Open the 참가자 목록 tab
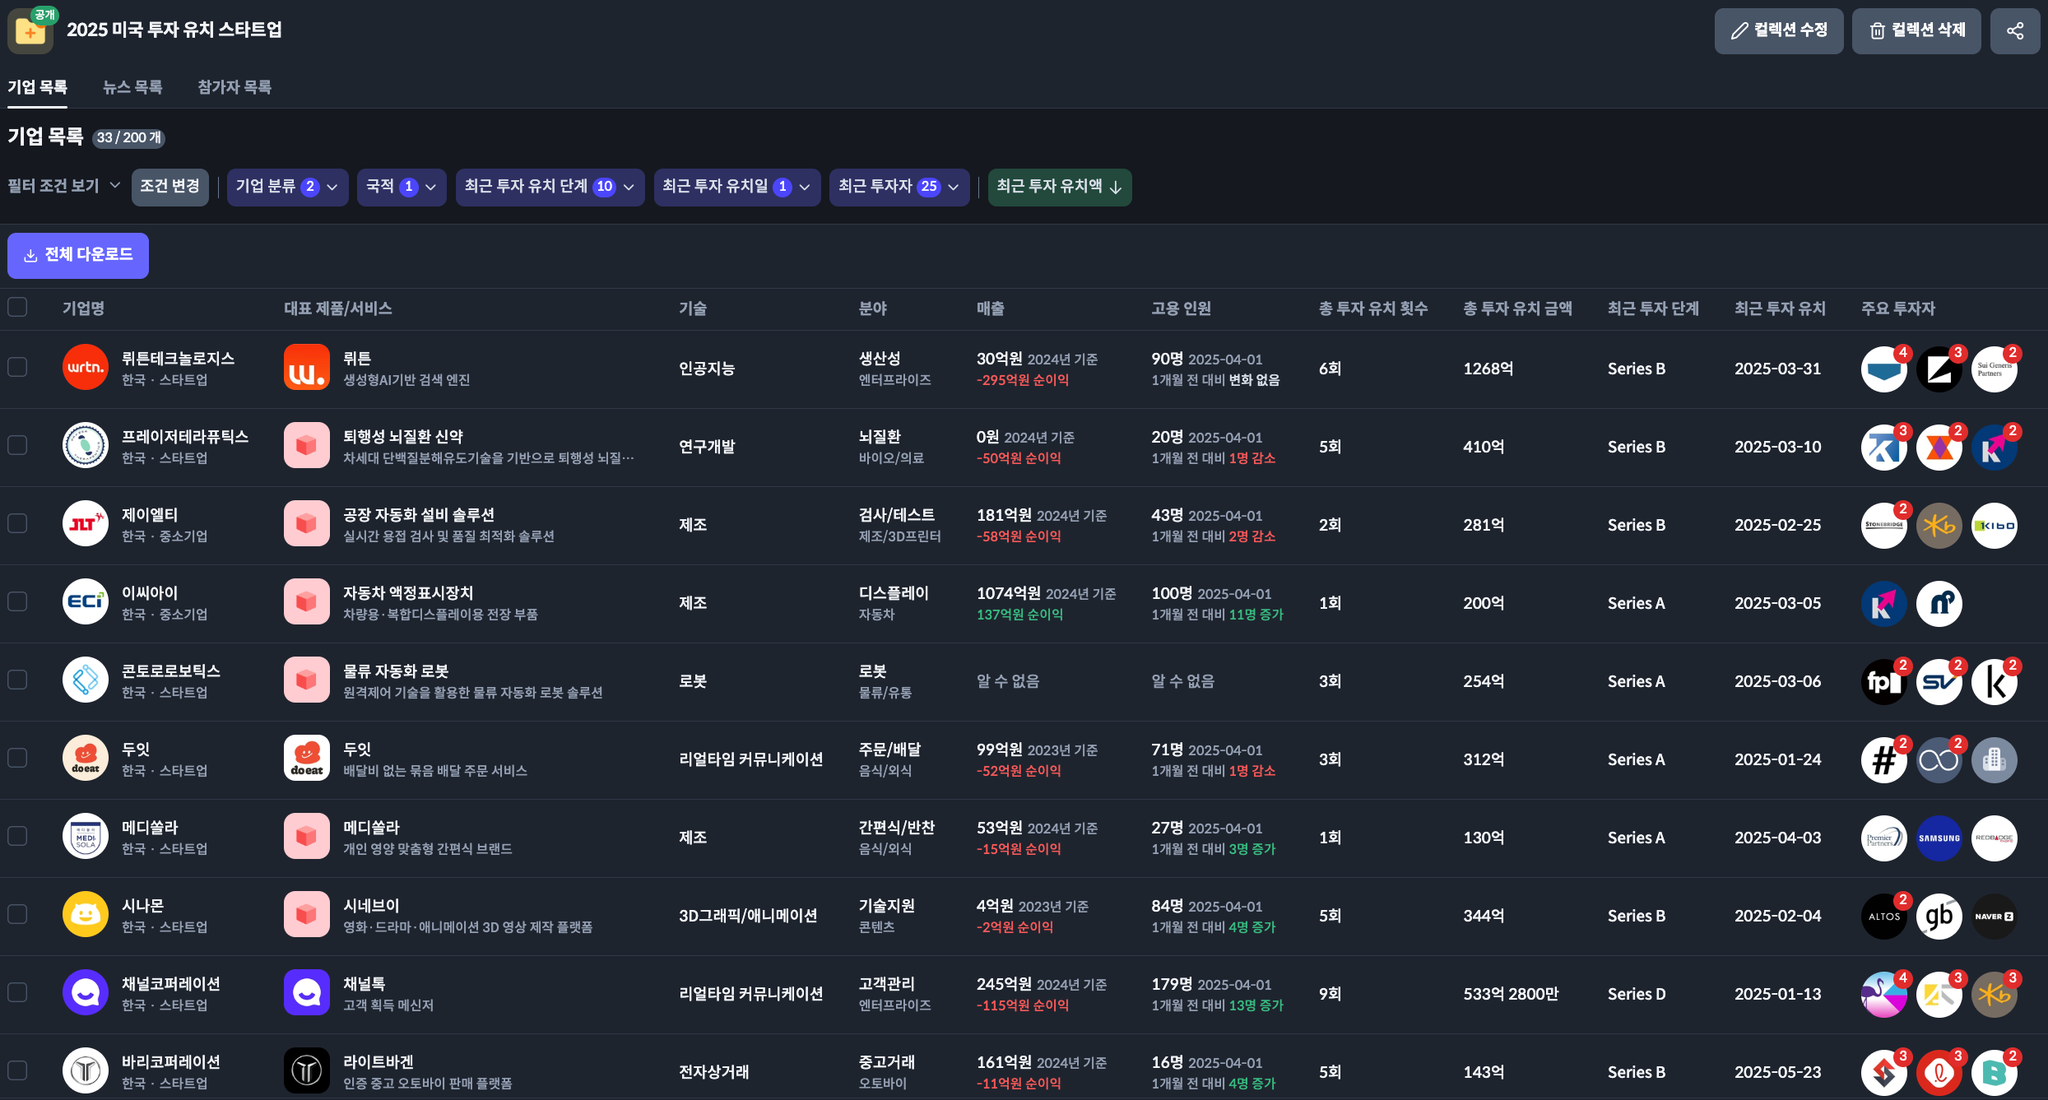Image resolution: width=2048 pixels, height=1100 pixels. (x=234, y=87)
